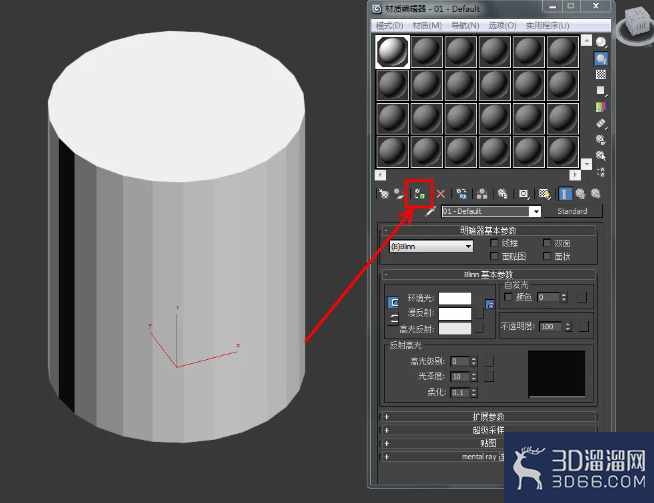This screenshot has height=503, width=654.
Task: Check the 自发光 颜色 checkbox
Action: click(508, 297)
